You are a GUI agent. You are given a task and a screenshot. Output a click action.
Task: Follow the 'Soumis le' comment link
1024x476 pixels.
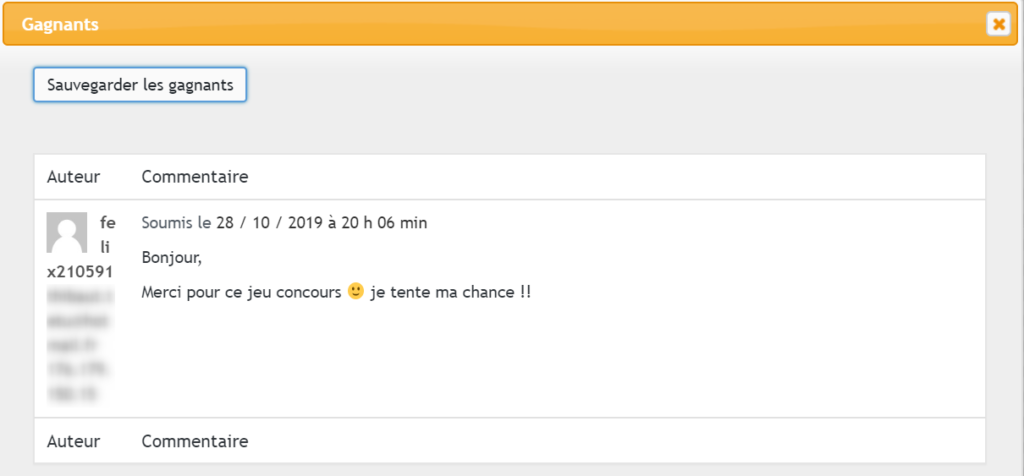[x=176, y=223]
